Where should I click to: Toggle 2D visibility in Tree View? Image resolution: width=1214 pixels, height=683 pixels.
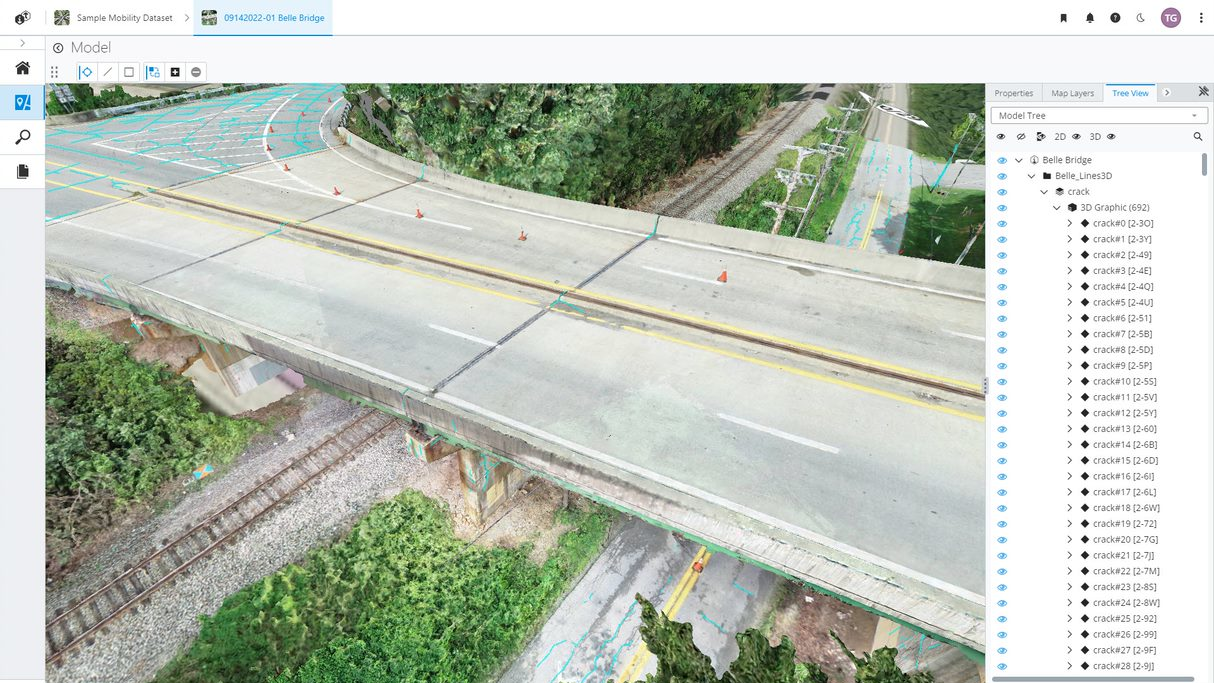tap(1077, 136)
